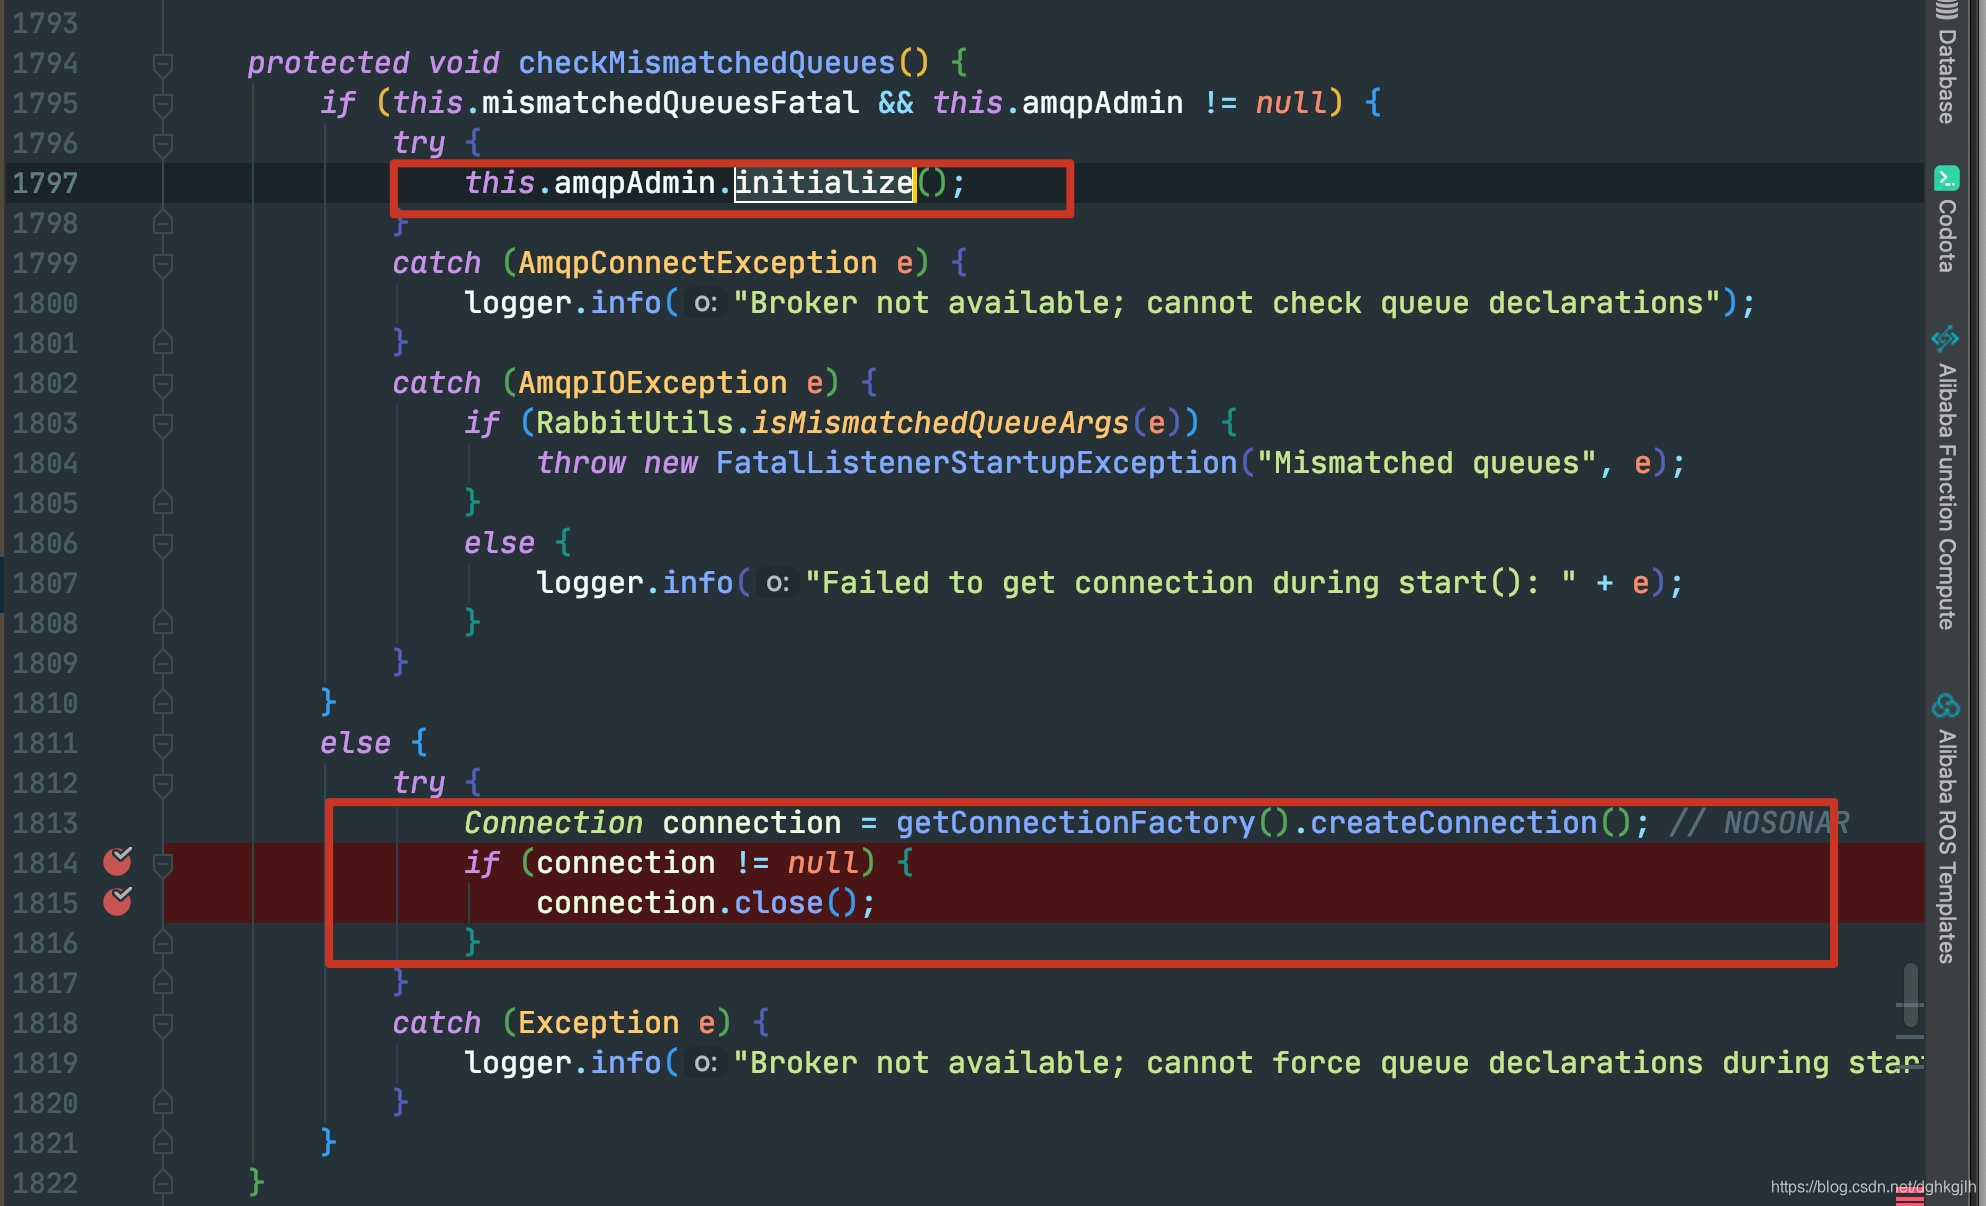
Task: Click the FatalListenerStartupException class name
Action: (976, 463)
